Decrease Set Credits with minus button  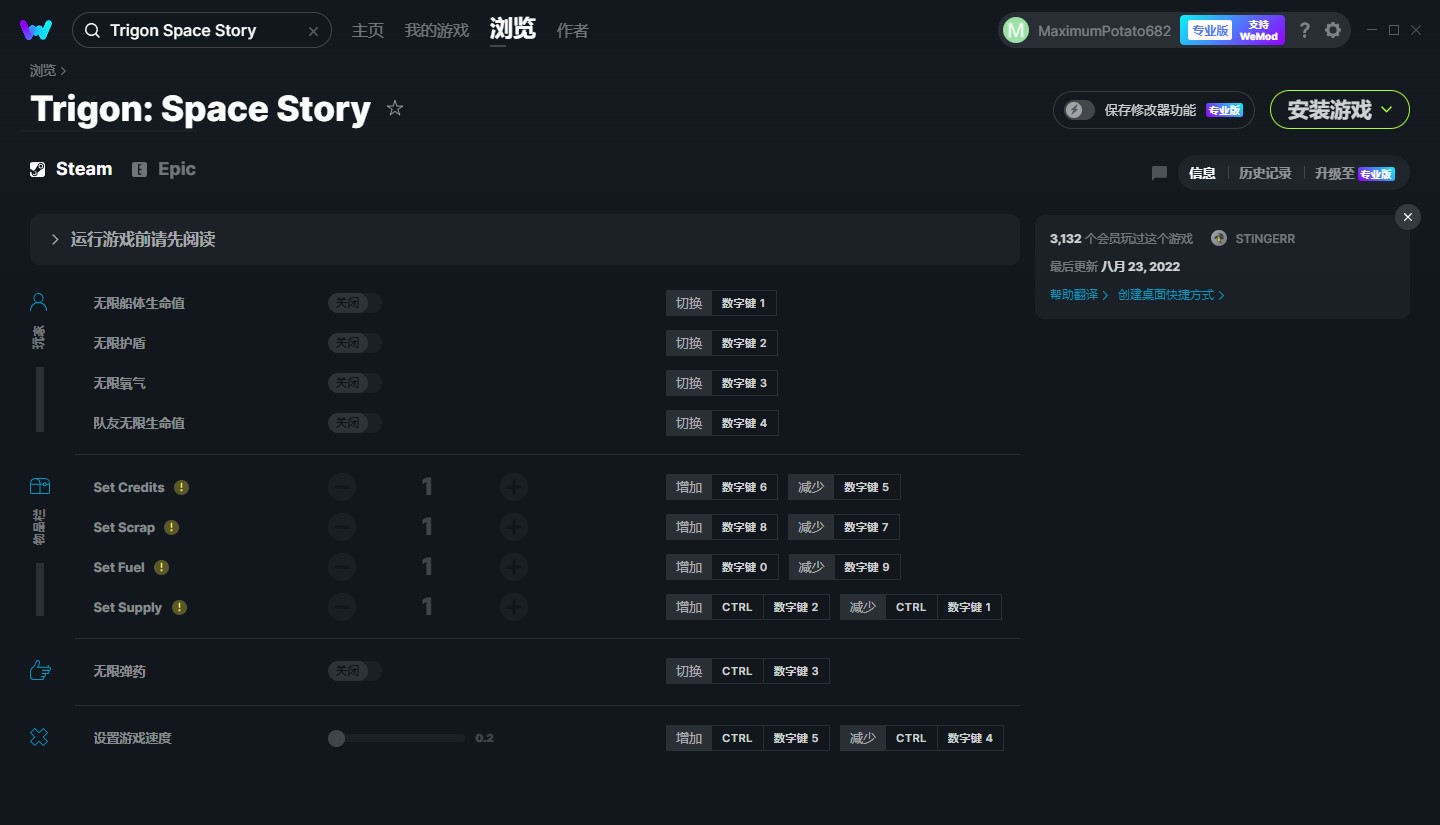tap(342, 487)
